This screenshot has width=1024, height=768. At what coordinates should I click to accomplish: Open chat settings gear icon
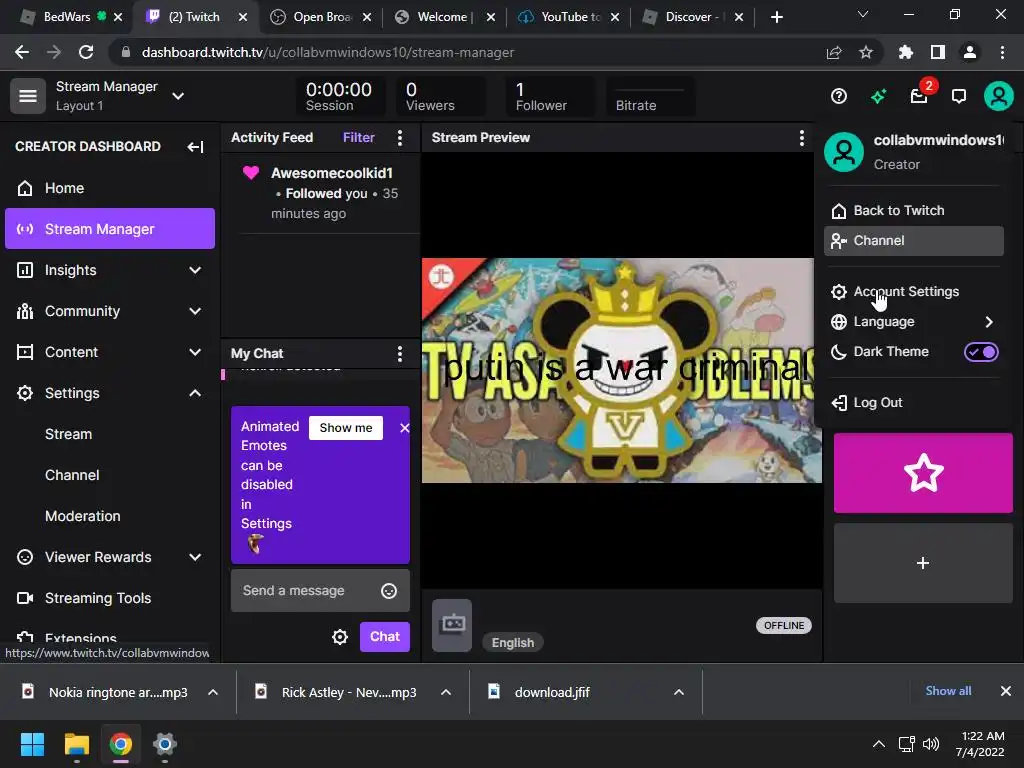pyautogui.click(x=340, y=637)
